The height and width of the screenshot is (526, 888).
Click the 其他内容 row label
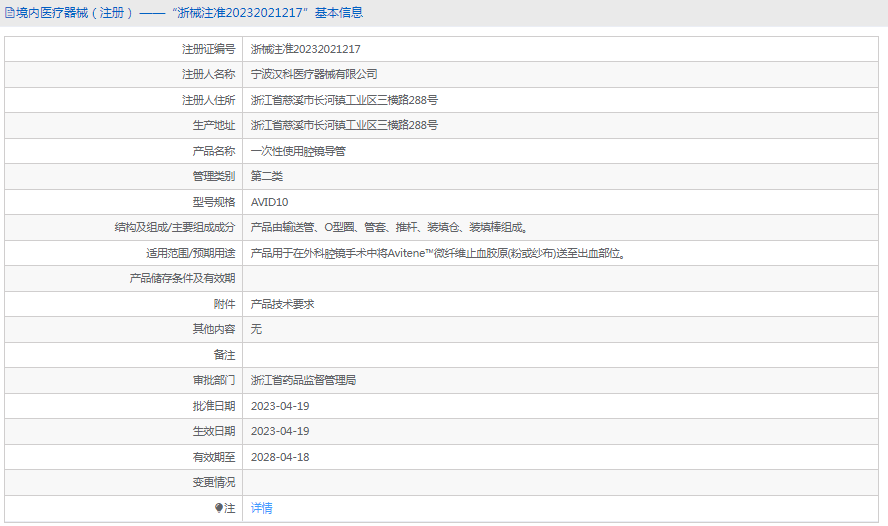214,329
